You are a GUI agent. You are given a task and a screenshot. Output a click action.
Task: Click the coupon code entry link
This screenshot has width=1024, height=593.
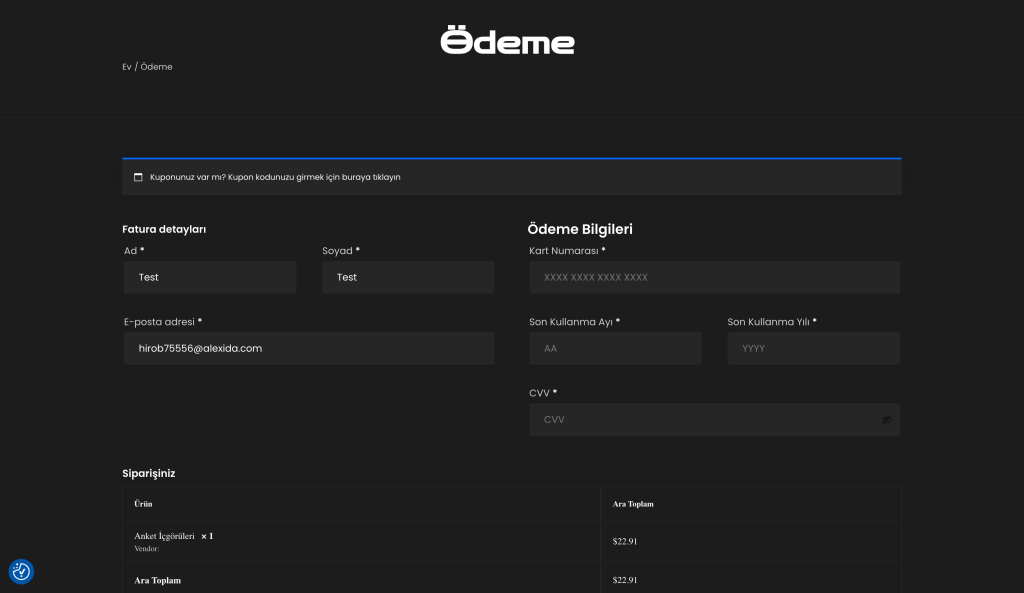pyautogui.click(x=275, y=177)
